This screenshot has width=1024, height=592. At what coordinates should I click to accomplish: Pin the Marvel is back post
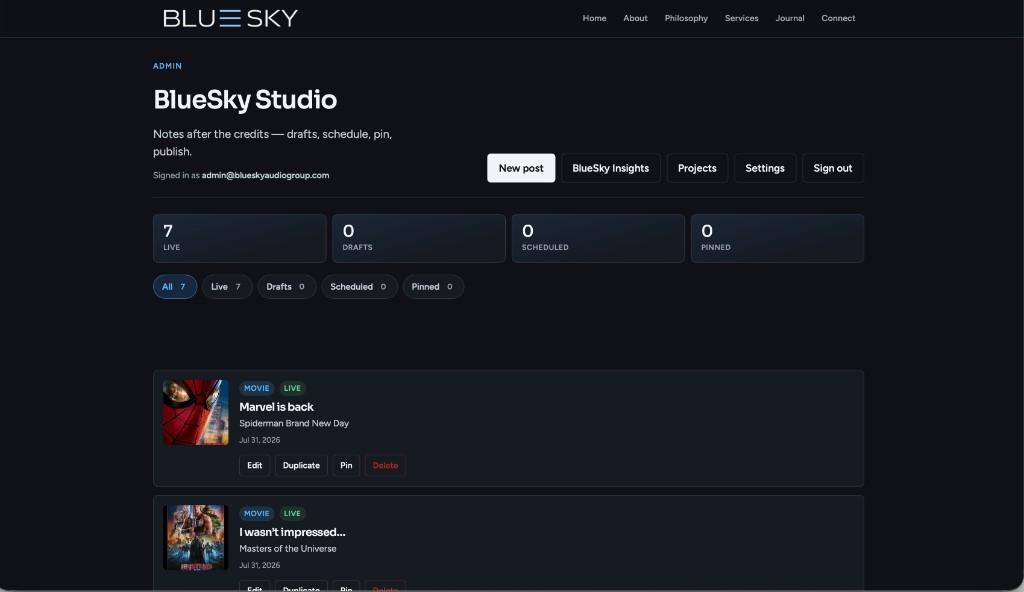(x=346, y=465)
